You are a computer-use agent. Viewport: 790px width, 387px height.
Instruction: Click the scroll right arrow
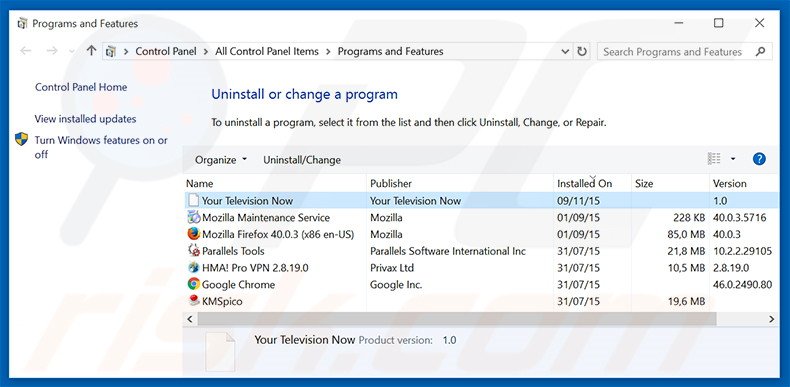[771, 319]
